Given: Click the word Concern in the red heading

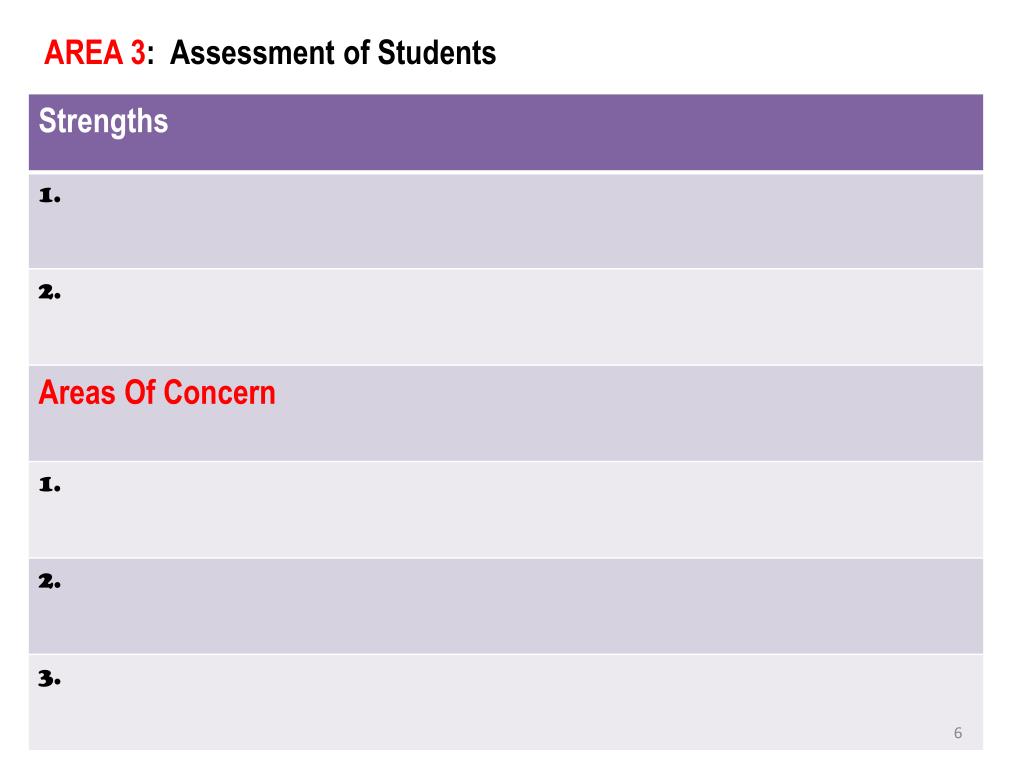Looking at the screenshot, I should click(x=219, y=393).
